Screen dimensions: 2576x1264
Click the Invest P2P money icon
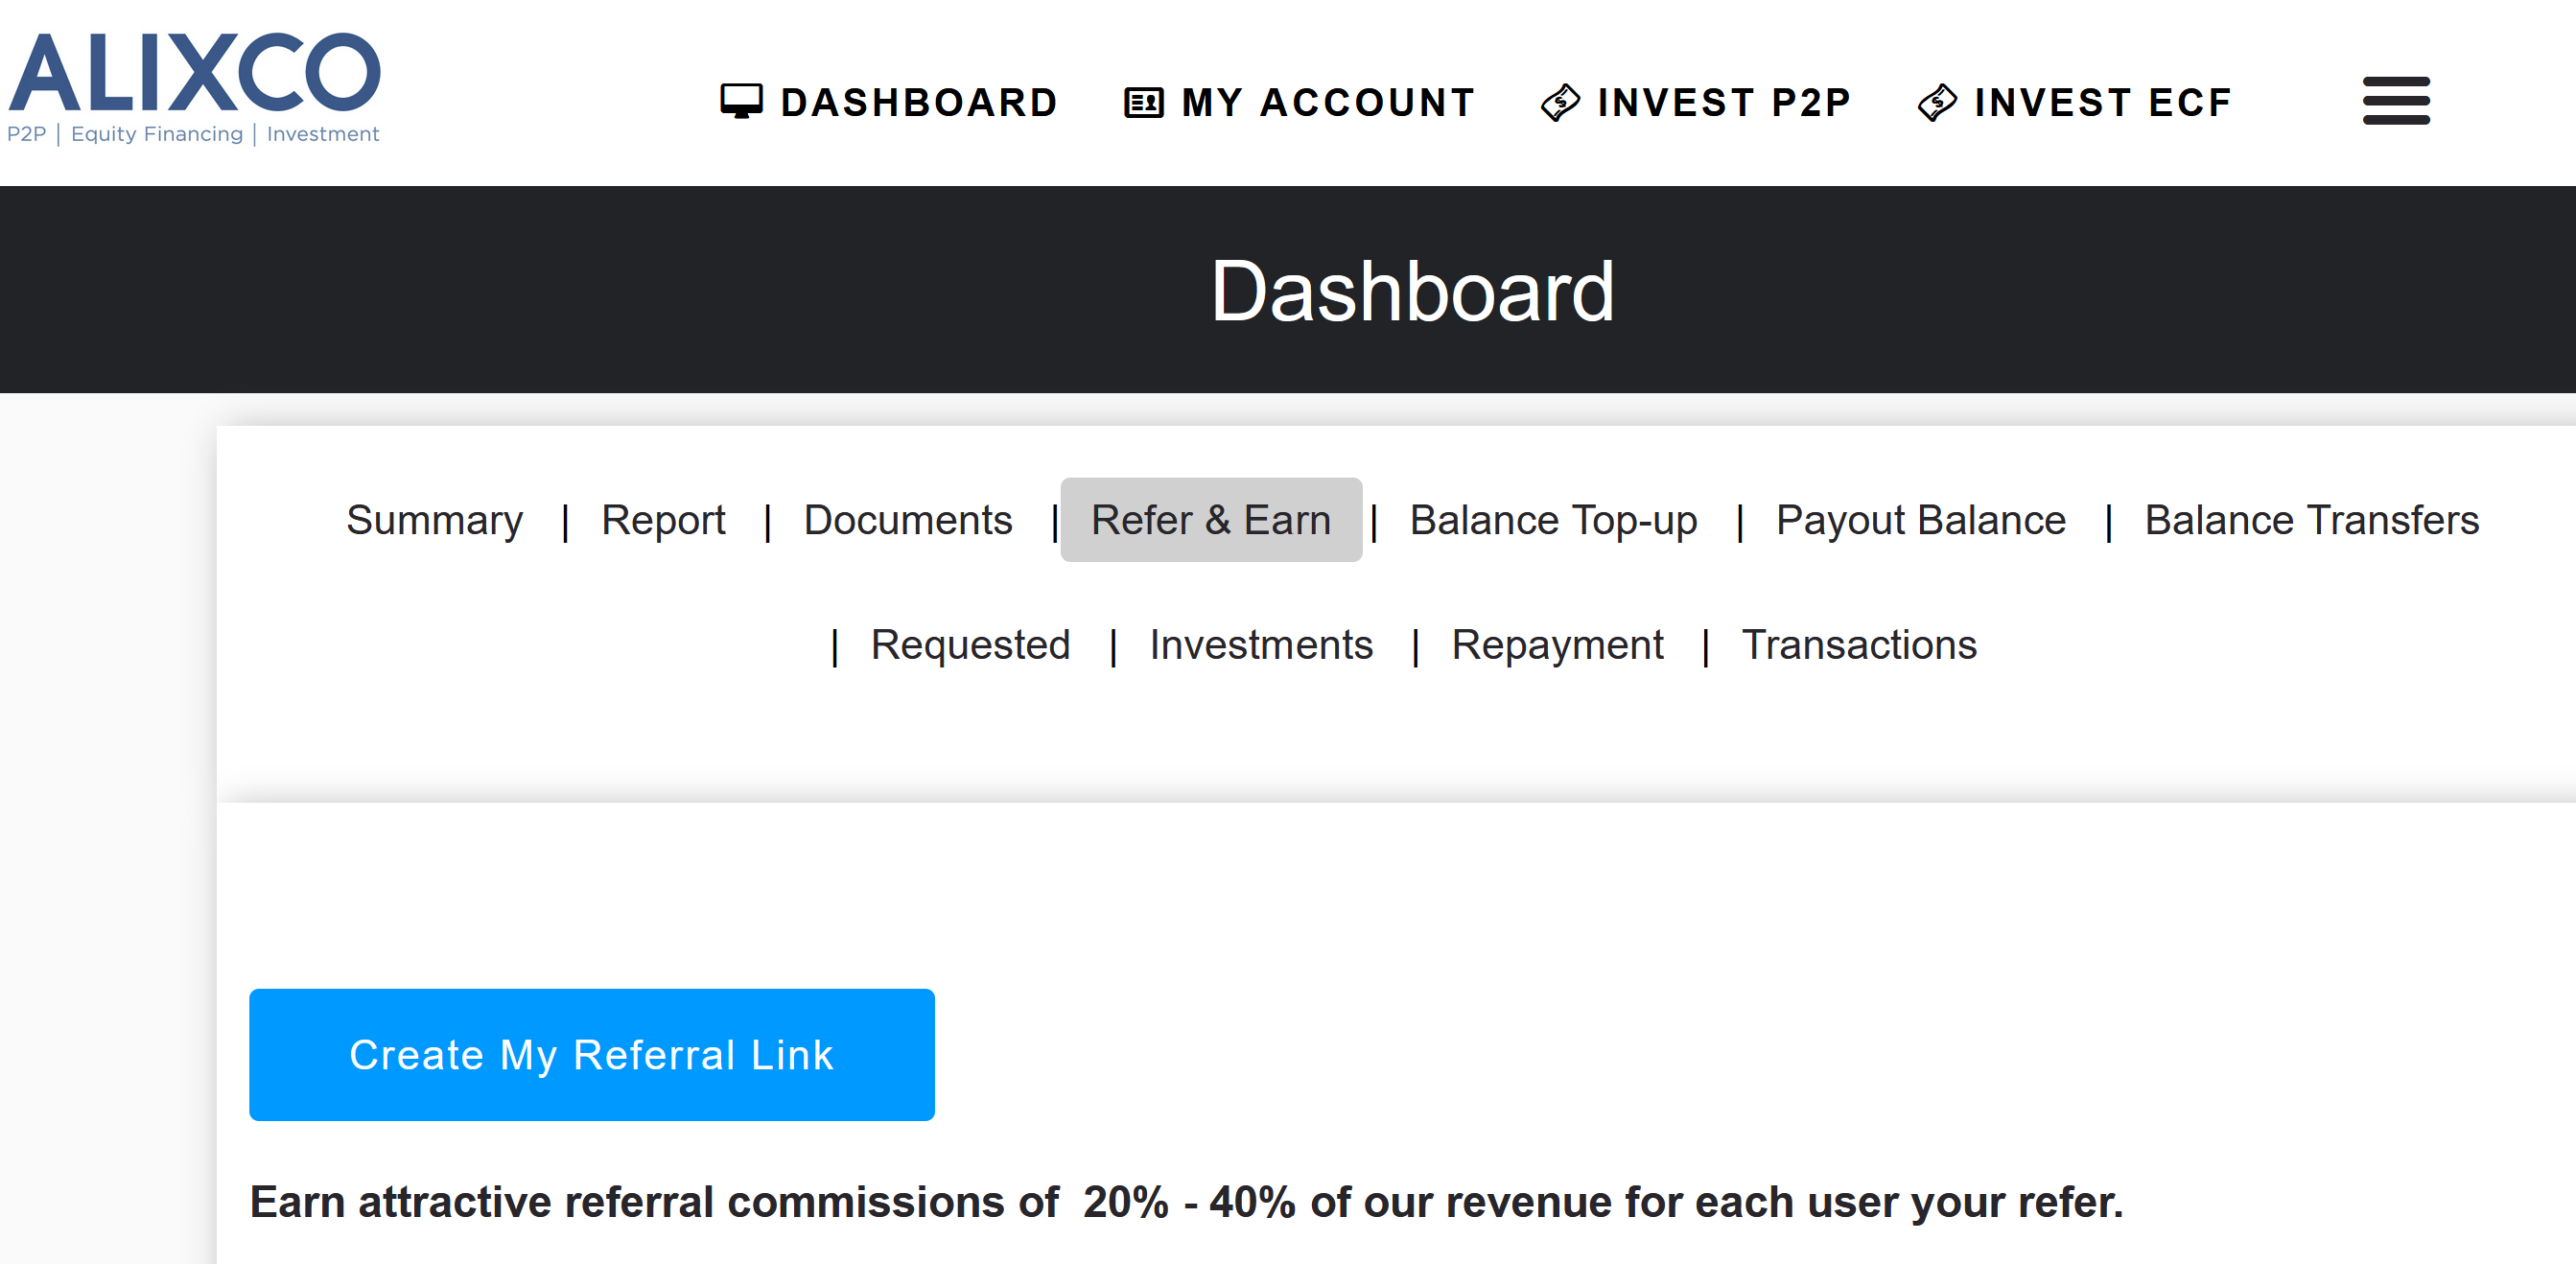point(1560,102)
